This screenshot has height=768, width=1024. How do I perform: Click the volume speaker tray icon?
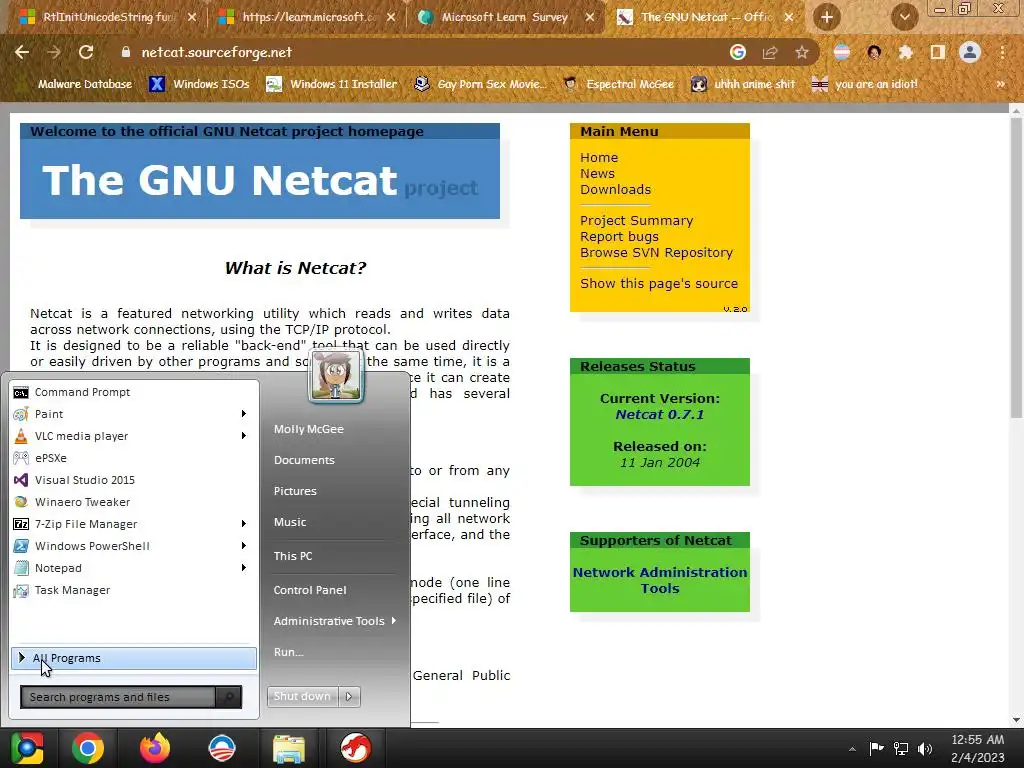pos(925,748)
